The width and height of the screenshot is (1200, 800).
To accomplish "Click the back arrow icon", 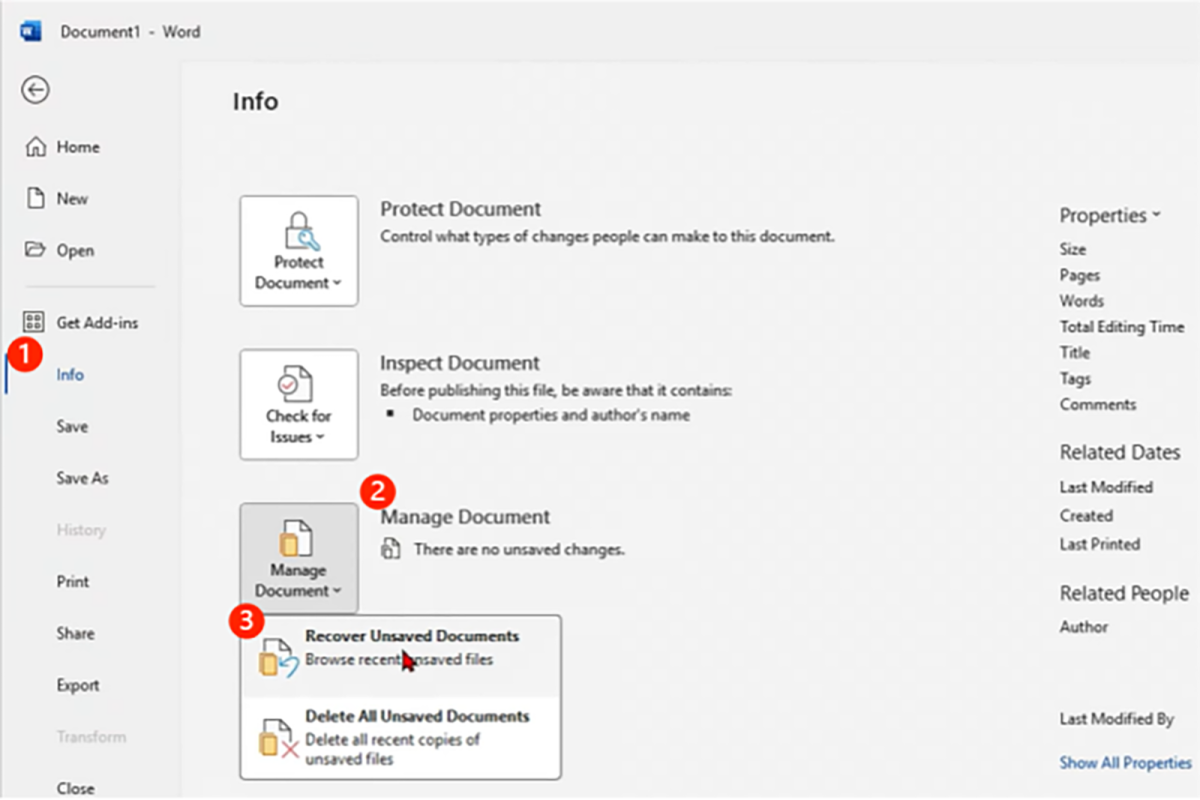I will point(35,90).
